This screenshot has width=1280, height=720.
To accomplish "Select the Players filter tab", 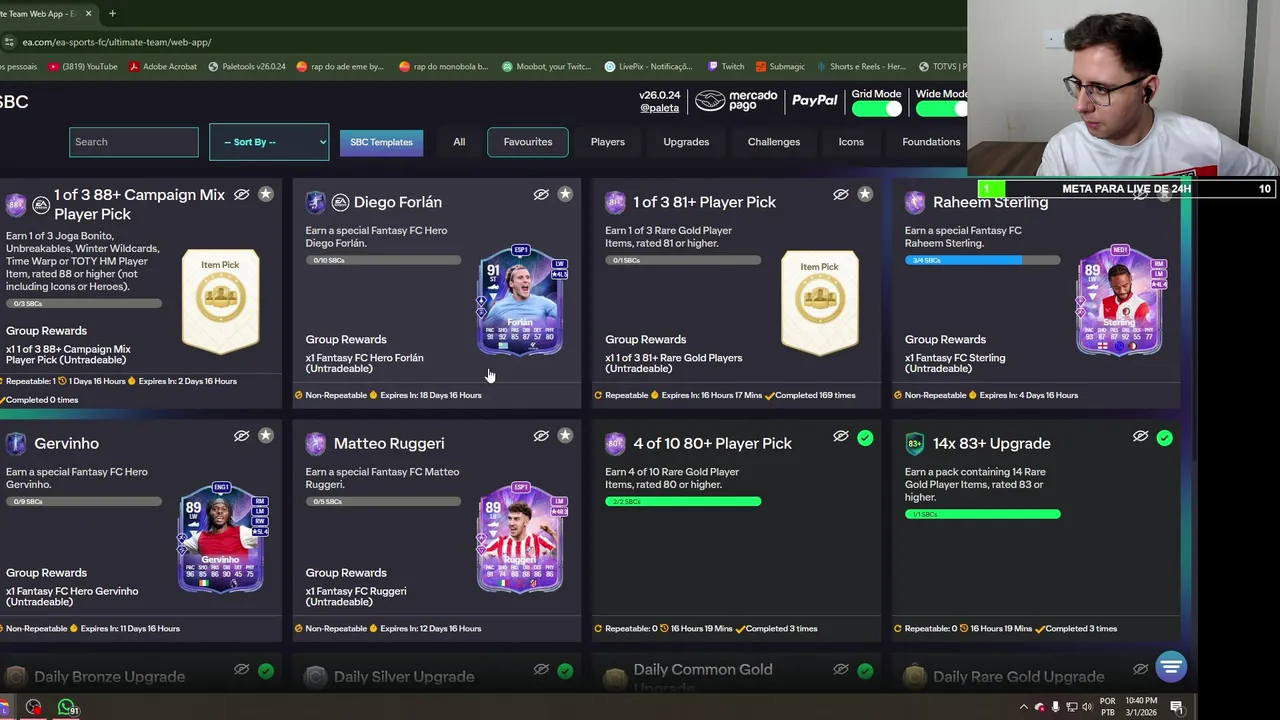I will 607,142.
